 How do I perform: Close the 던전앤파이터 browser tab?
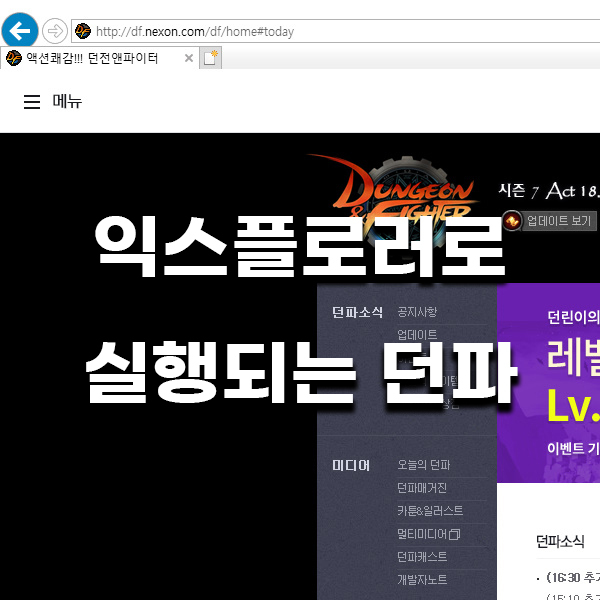189,58
